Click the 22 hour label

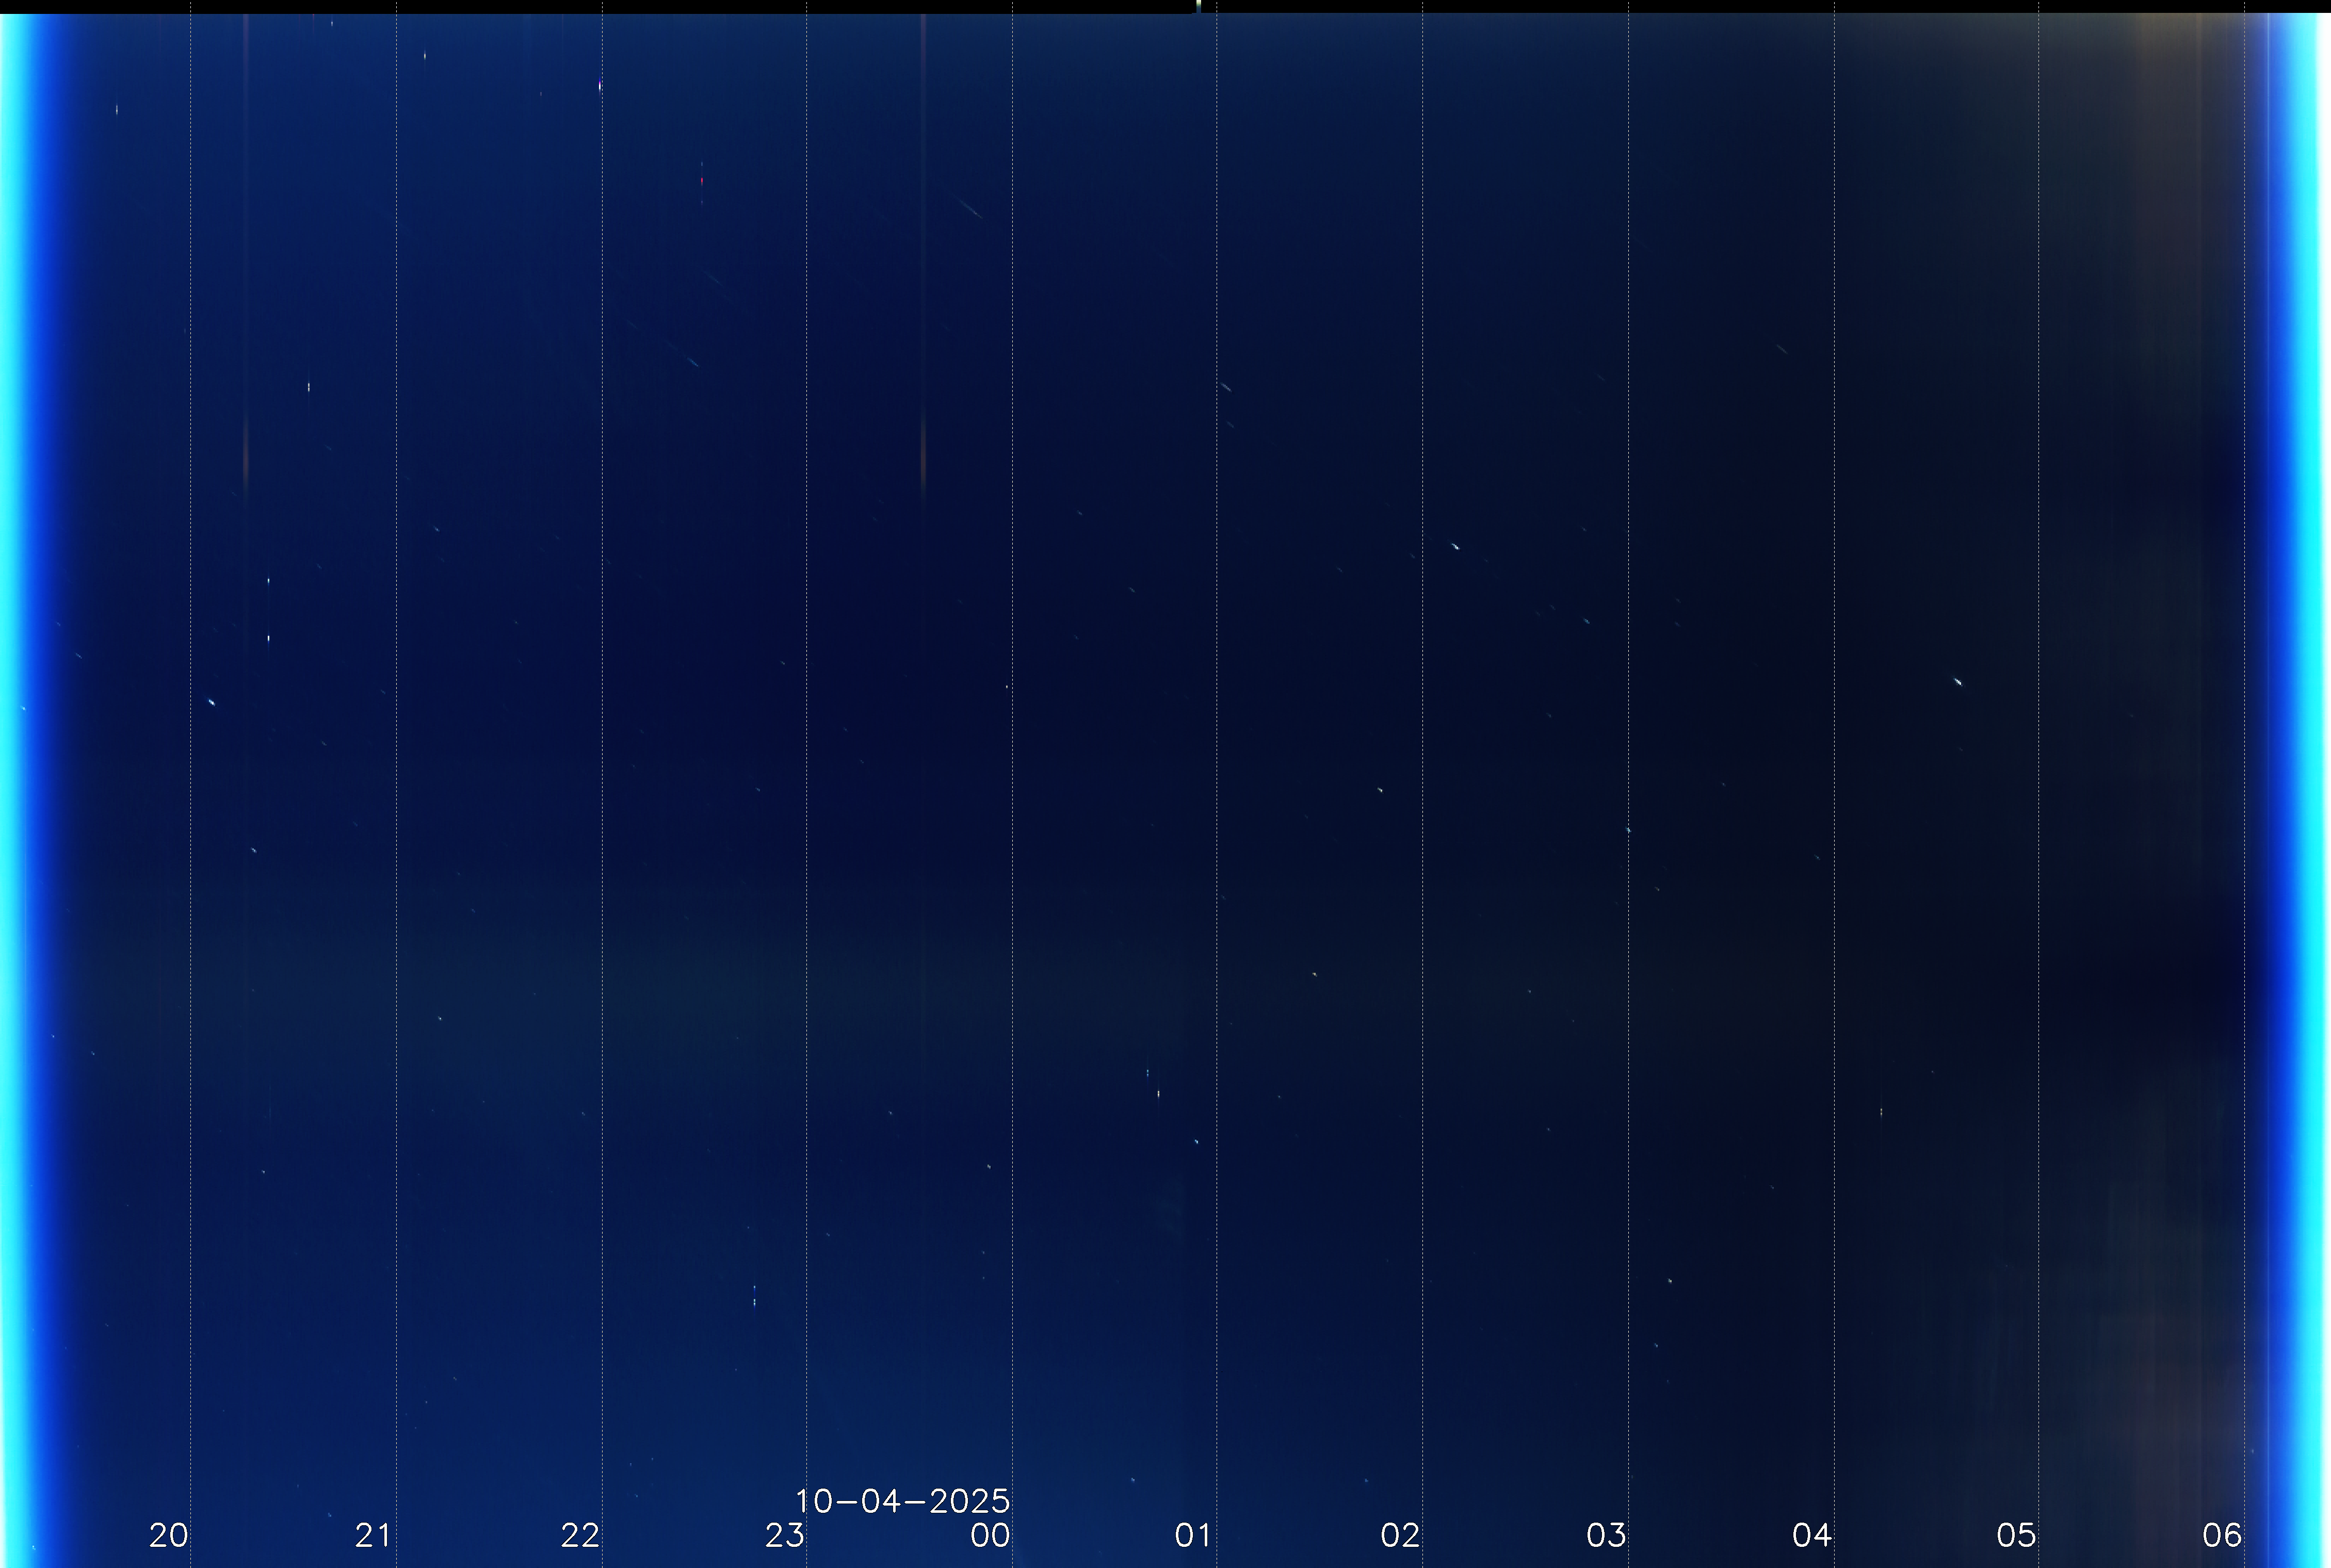coord(580,1534)
